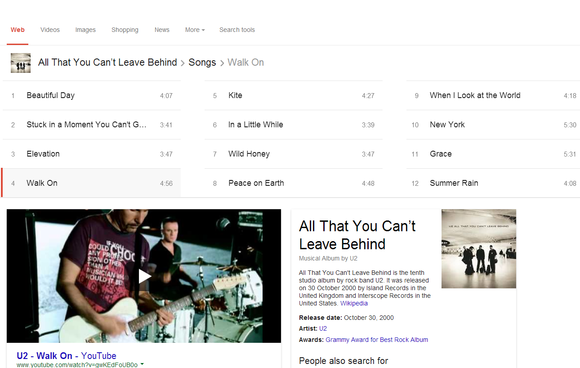Image resolution: width=580 pixels, height=368 pixels.
Task: Choose the track New York
Action: [x=493, y=125]
